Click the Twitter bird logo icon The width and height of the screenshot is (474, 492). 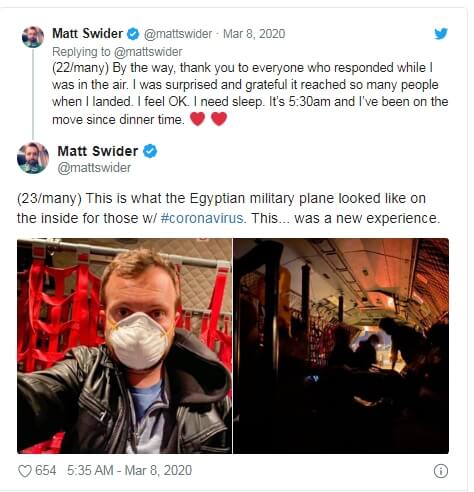tap(441, 34)
